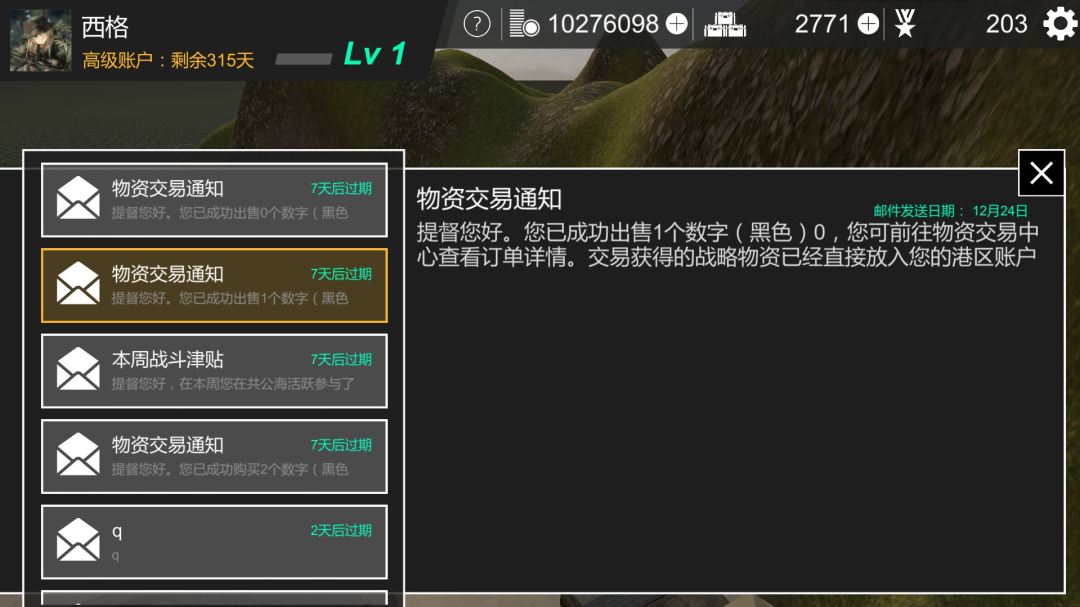Click envelope icon of the q mail
Image resolution: width=1080 pixels, height=607 pixels.
78,539
